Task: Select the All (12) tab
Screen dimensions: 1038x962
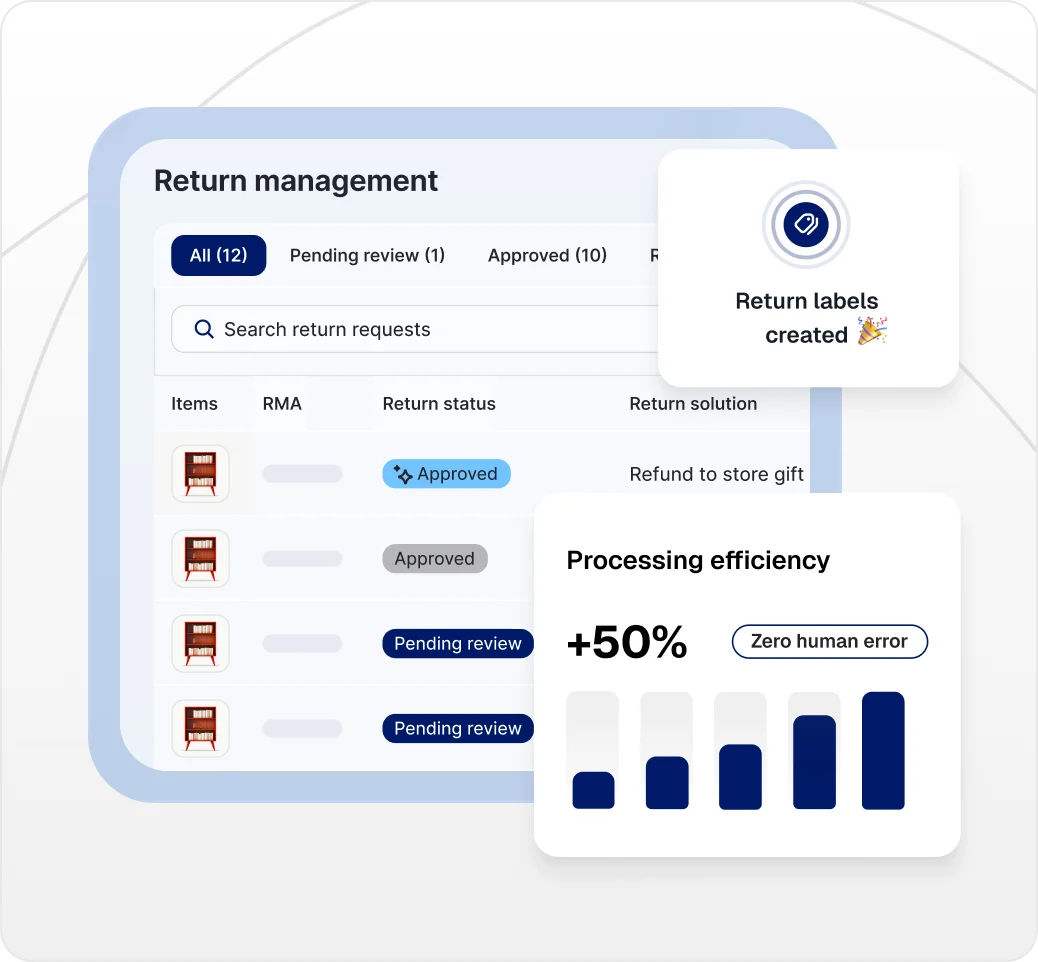Action: pos(218,255)
